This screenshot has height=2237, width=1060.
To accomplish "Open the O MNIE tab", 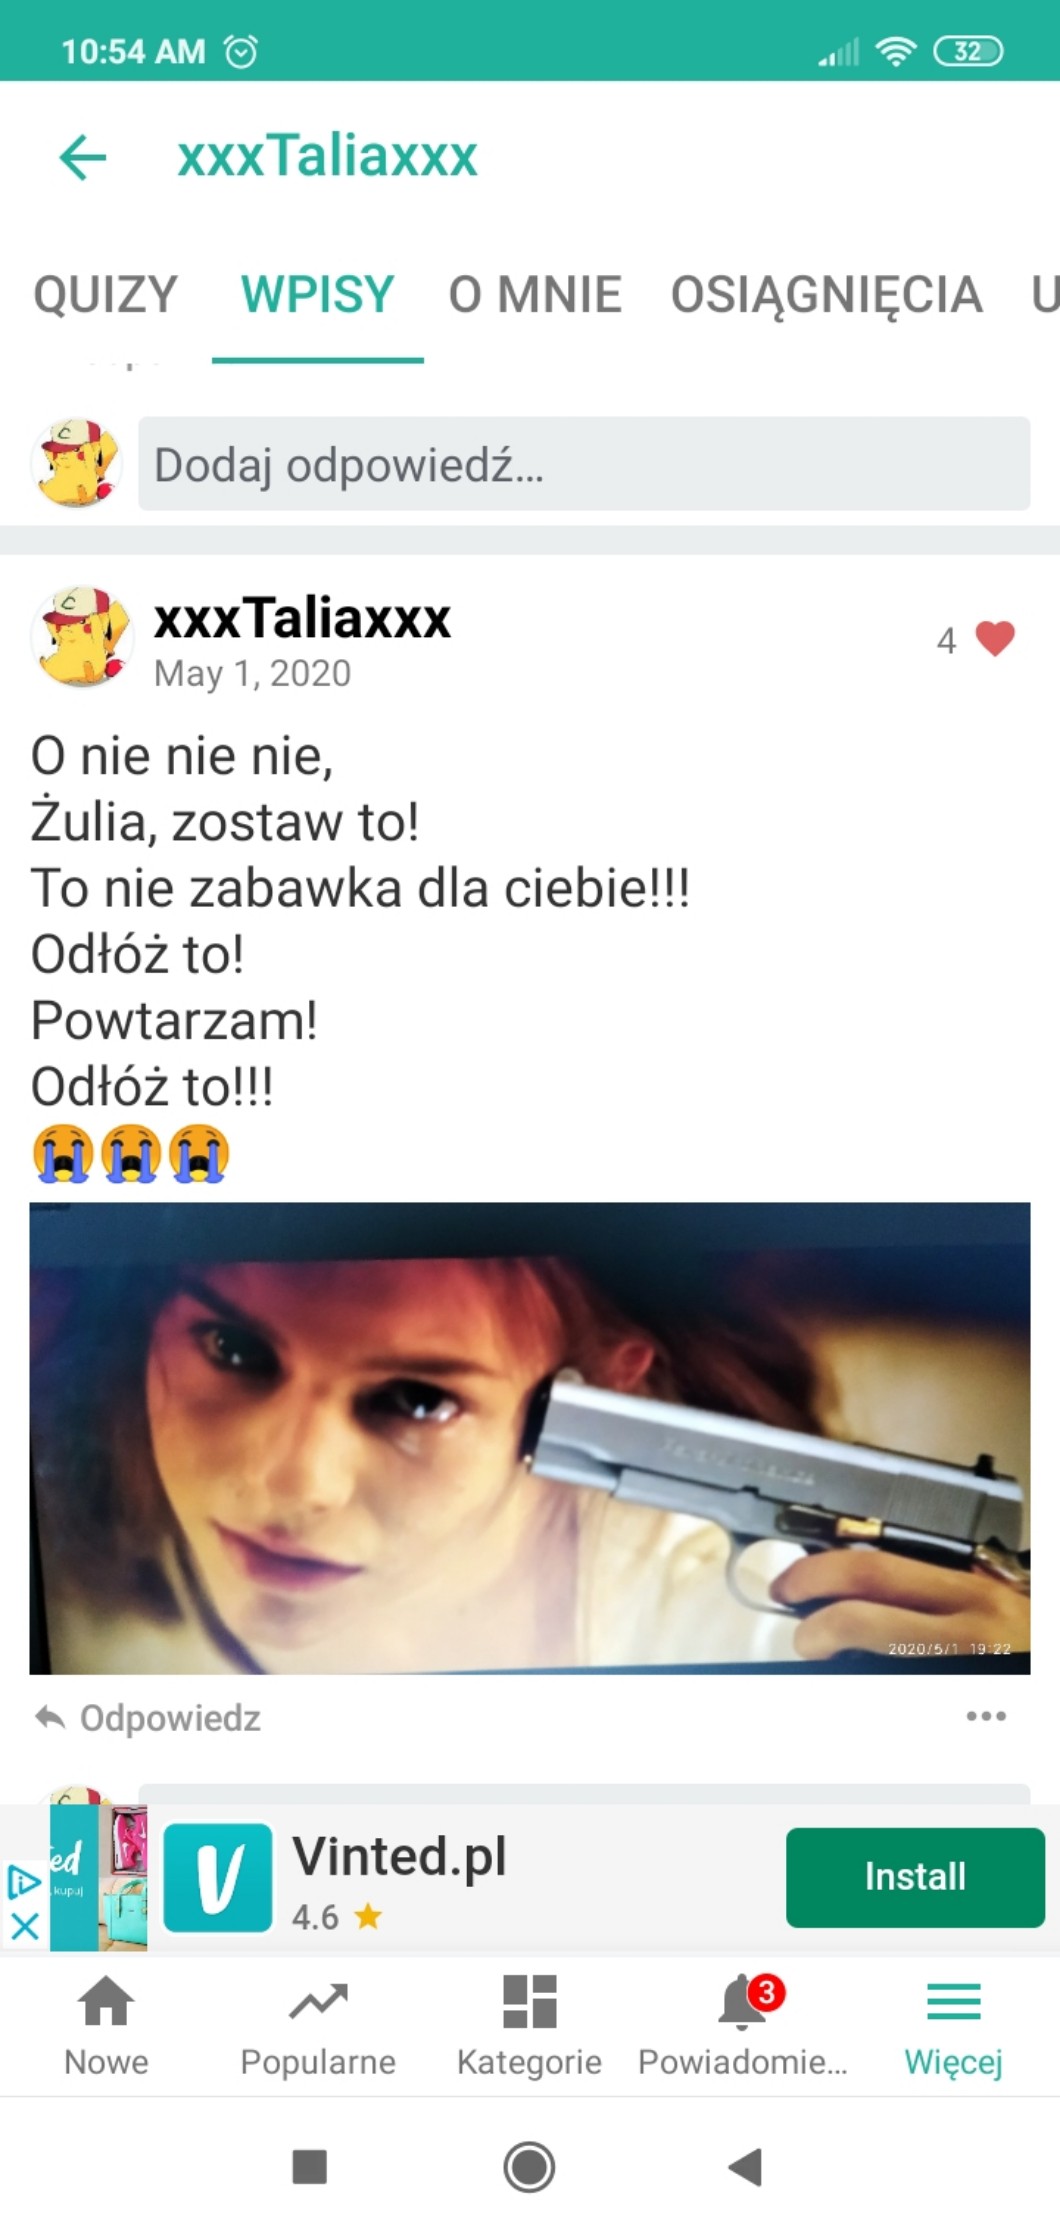I will (535, 295).
